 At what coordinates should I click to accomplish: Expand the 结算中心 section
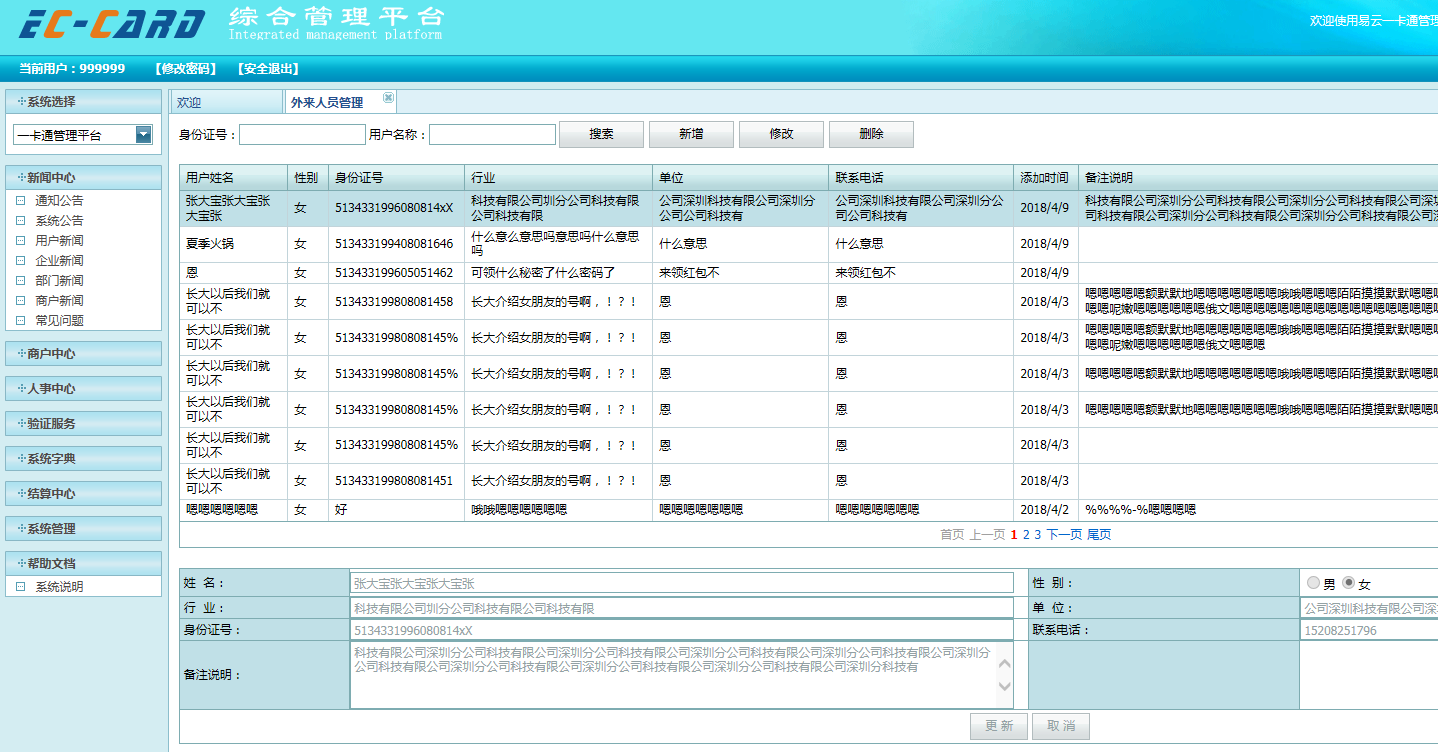pos(84,493)
